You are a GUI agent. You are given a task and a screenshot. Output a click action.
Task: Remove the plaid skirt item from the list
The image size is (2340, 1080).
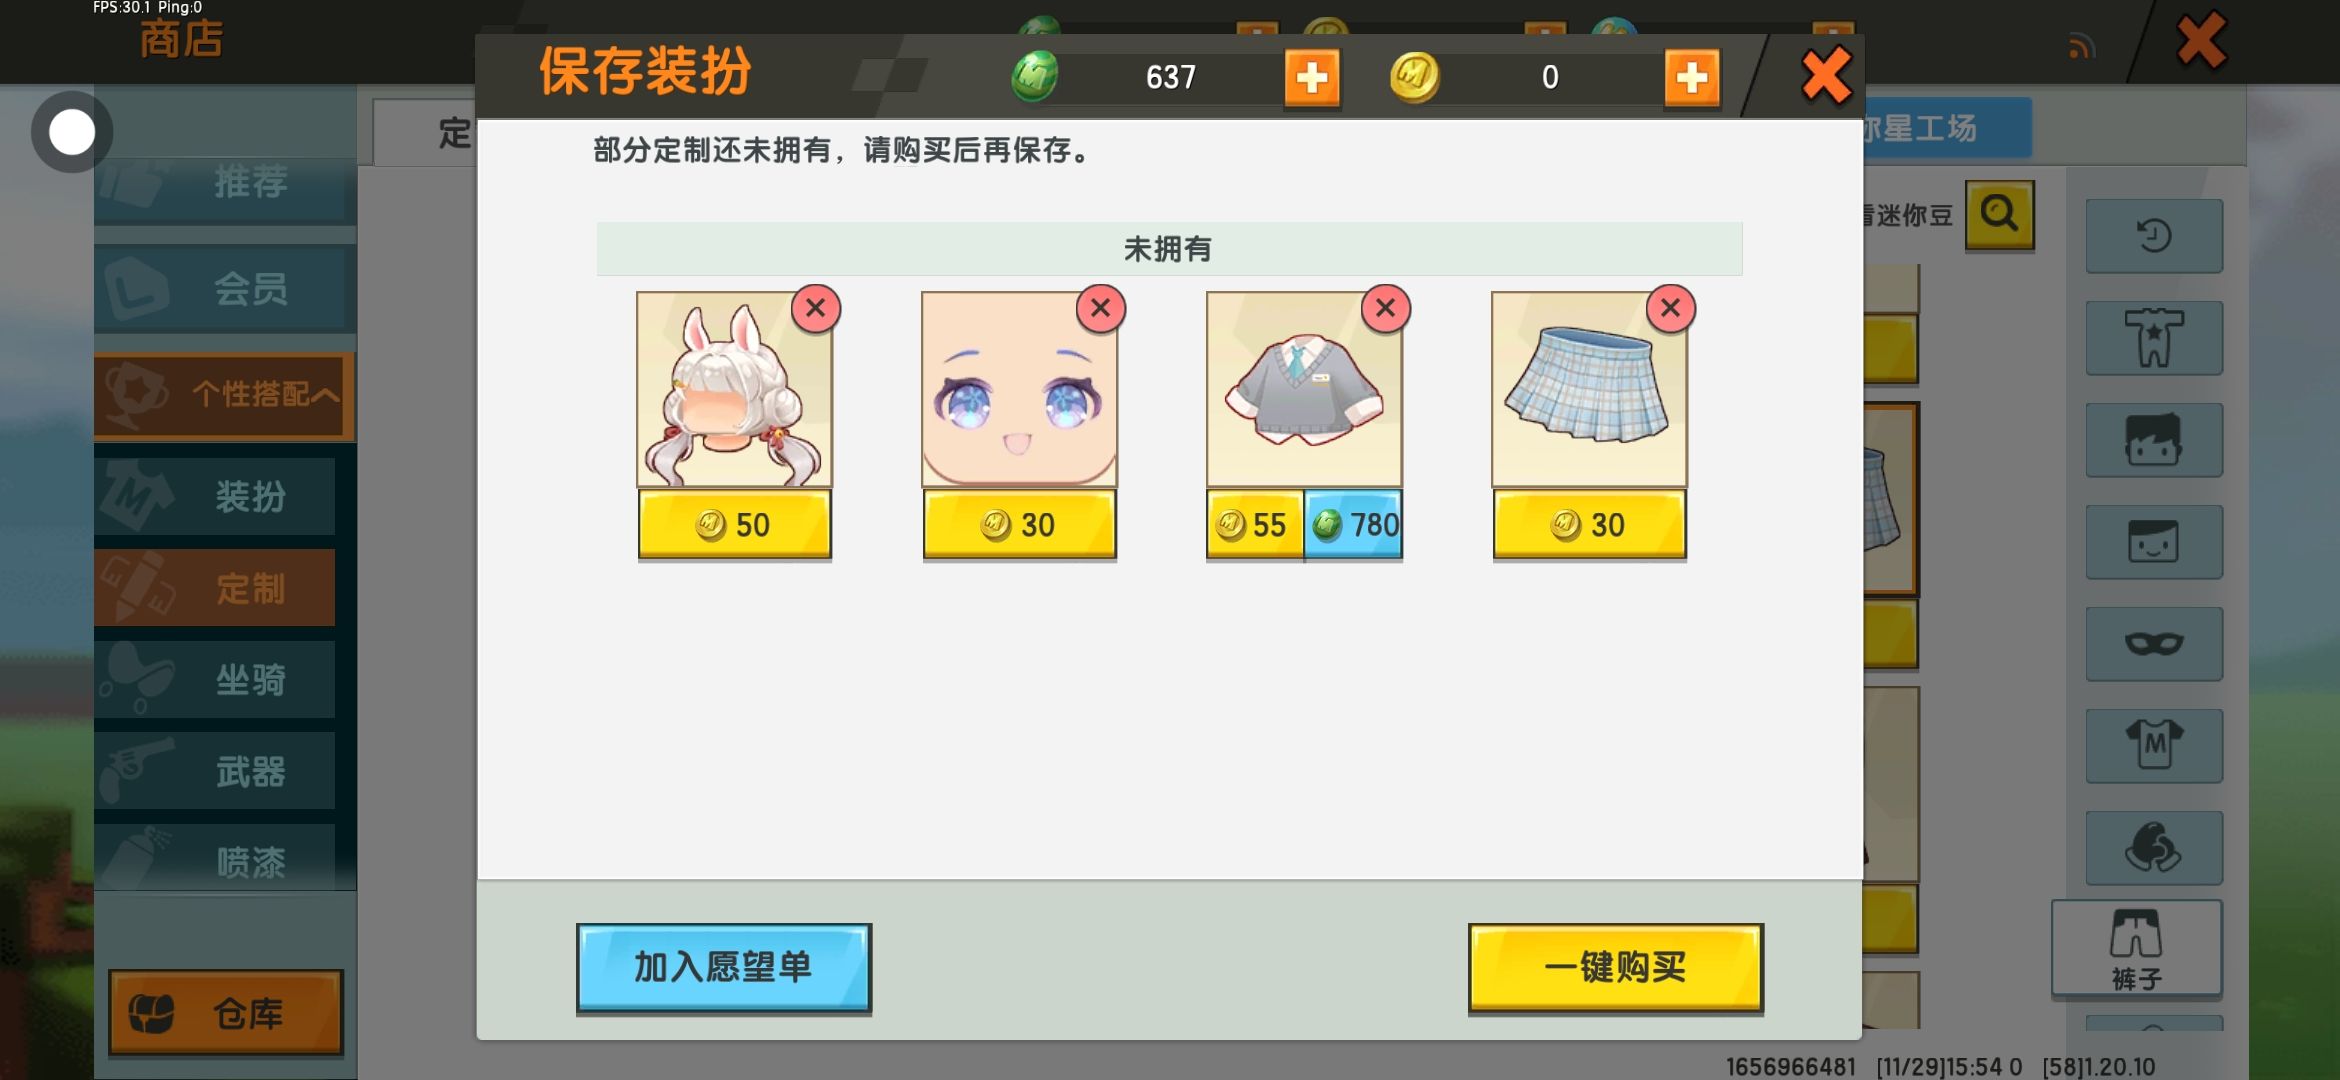pos(1671,308)
